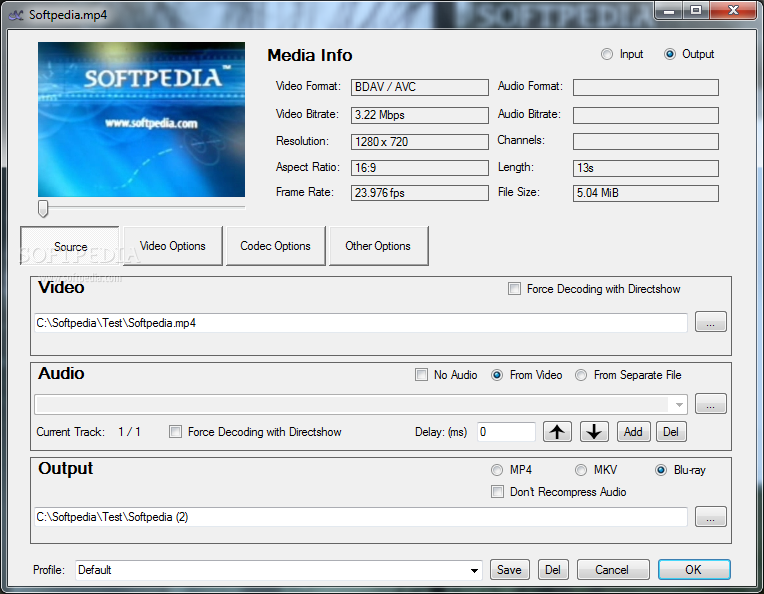Save the current profile

click(509, 570)
